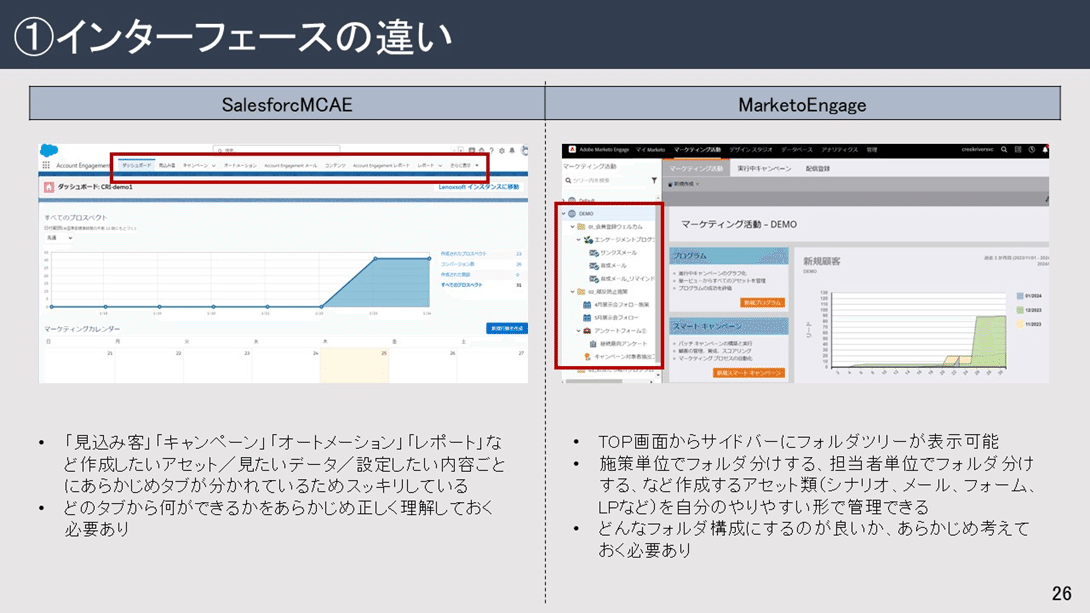Open the 実行中キャンペーン tab in Marketo
This screenshot has height=613, width=1090.
coord(764,169)
